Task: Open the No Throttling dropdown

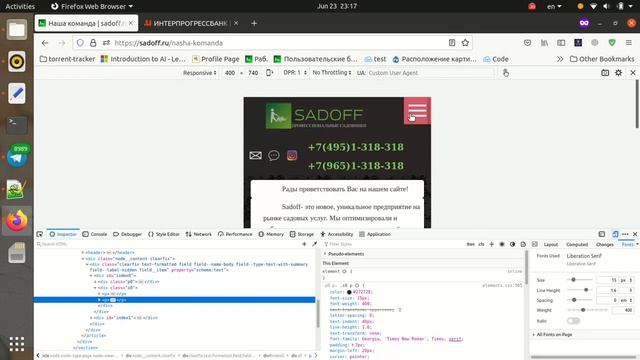Action: 331,73
